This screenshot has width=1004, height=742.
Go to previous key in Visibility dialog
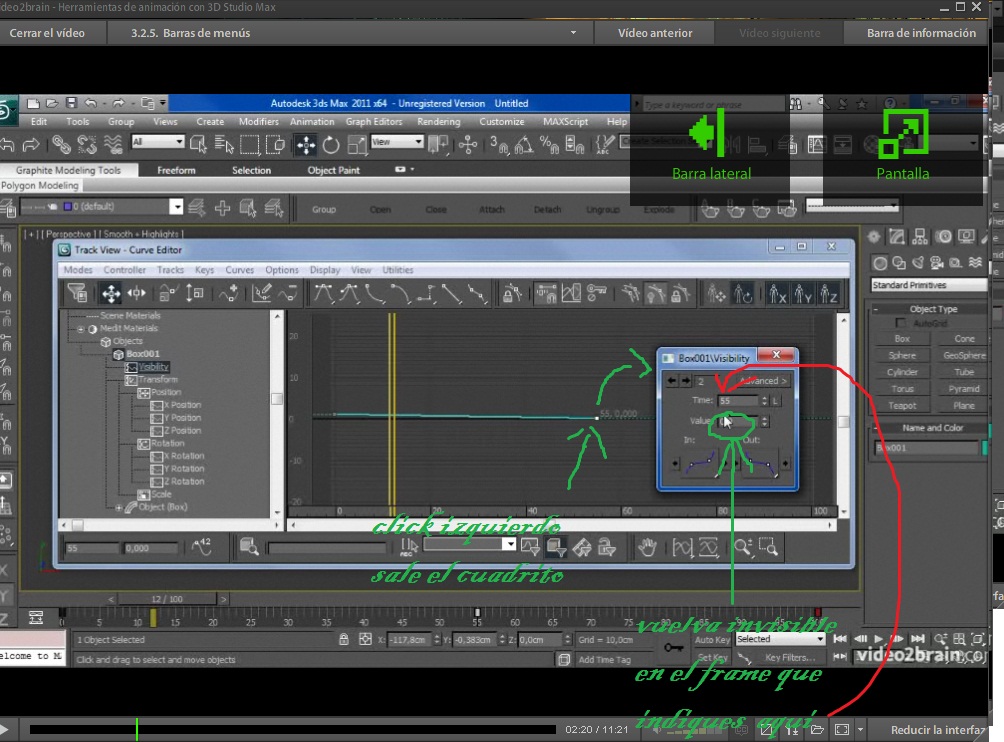click(671, 381)
